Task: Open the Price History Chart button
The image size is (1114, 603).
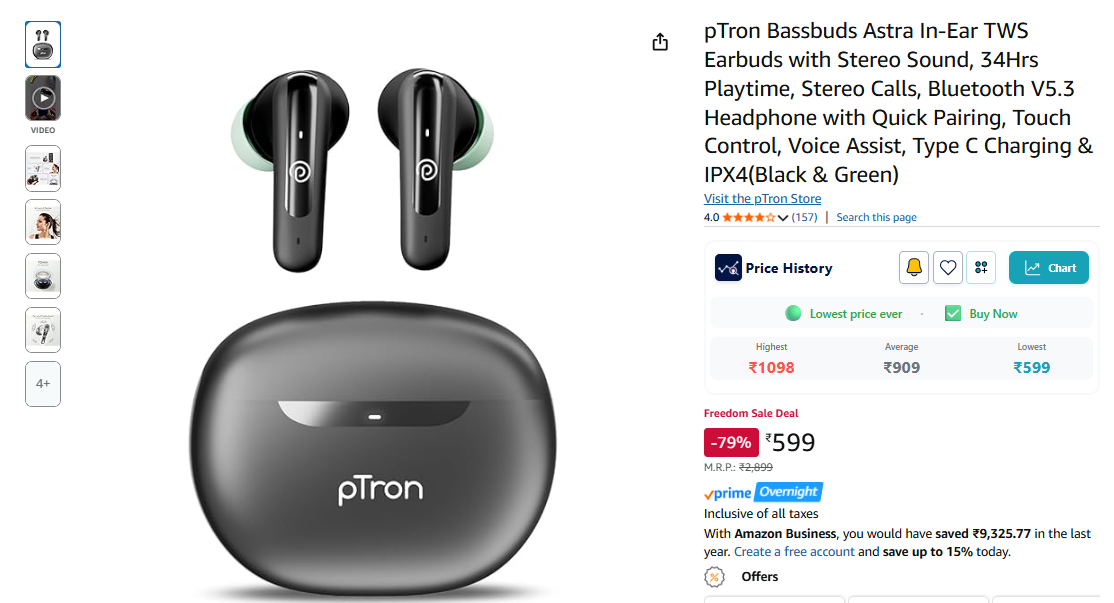Action: pyautogui.click(x=1049, y=268)
